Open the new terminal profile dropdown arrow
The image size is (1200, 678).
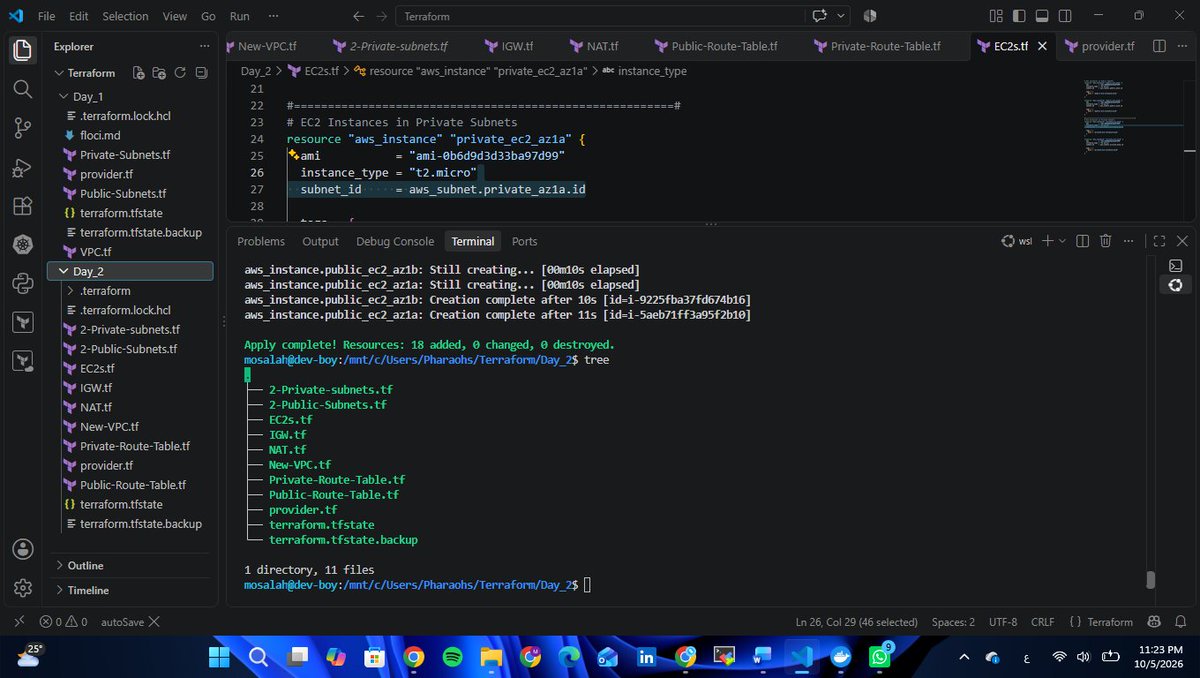click(1062, 241)
